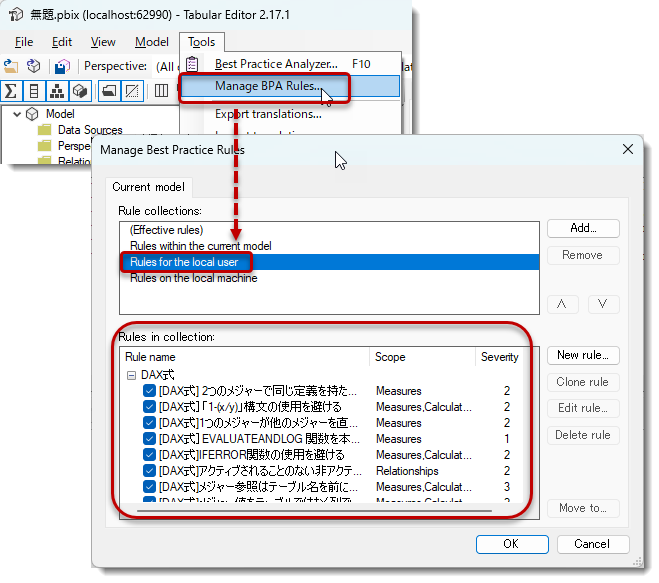The height and width of the screenshot is (583, 659).
Task: Select Rules on the local machine
Action: (329, 278)
